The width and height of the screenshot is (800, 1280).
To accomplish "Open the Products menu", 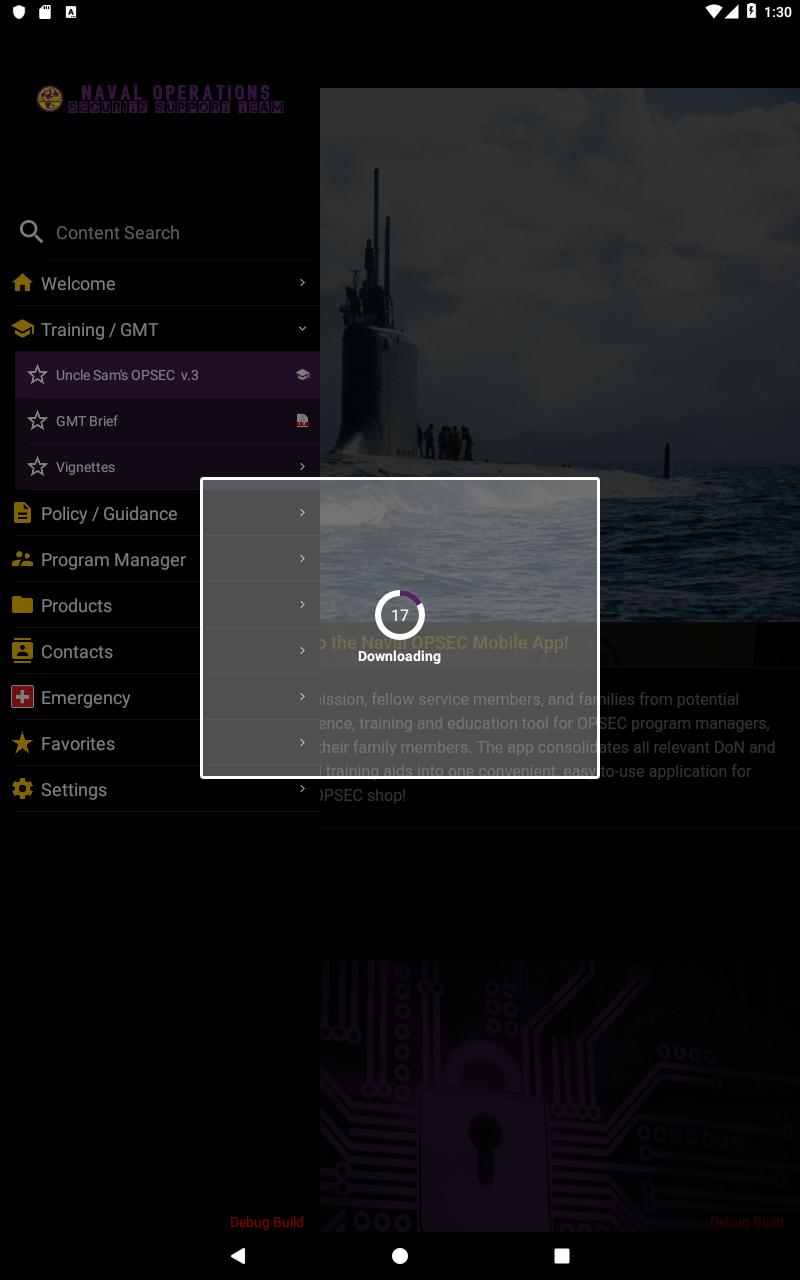I will (160, 605).
